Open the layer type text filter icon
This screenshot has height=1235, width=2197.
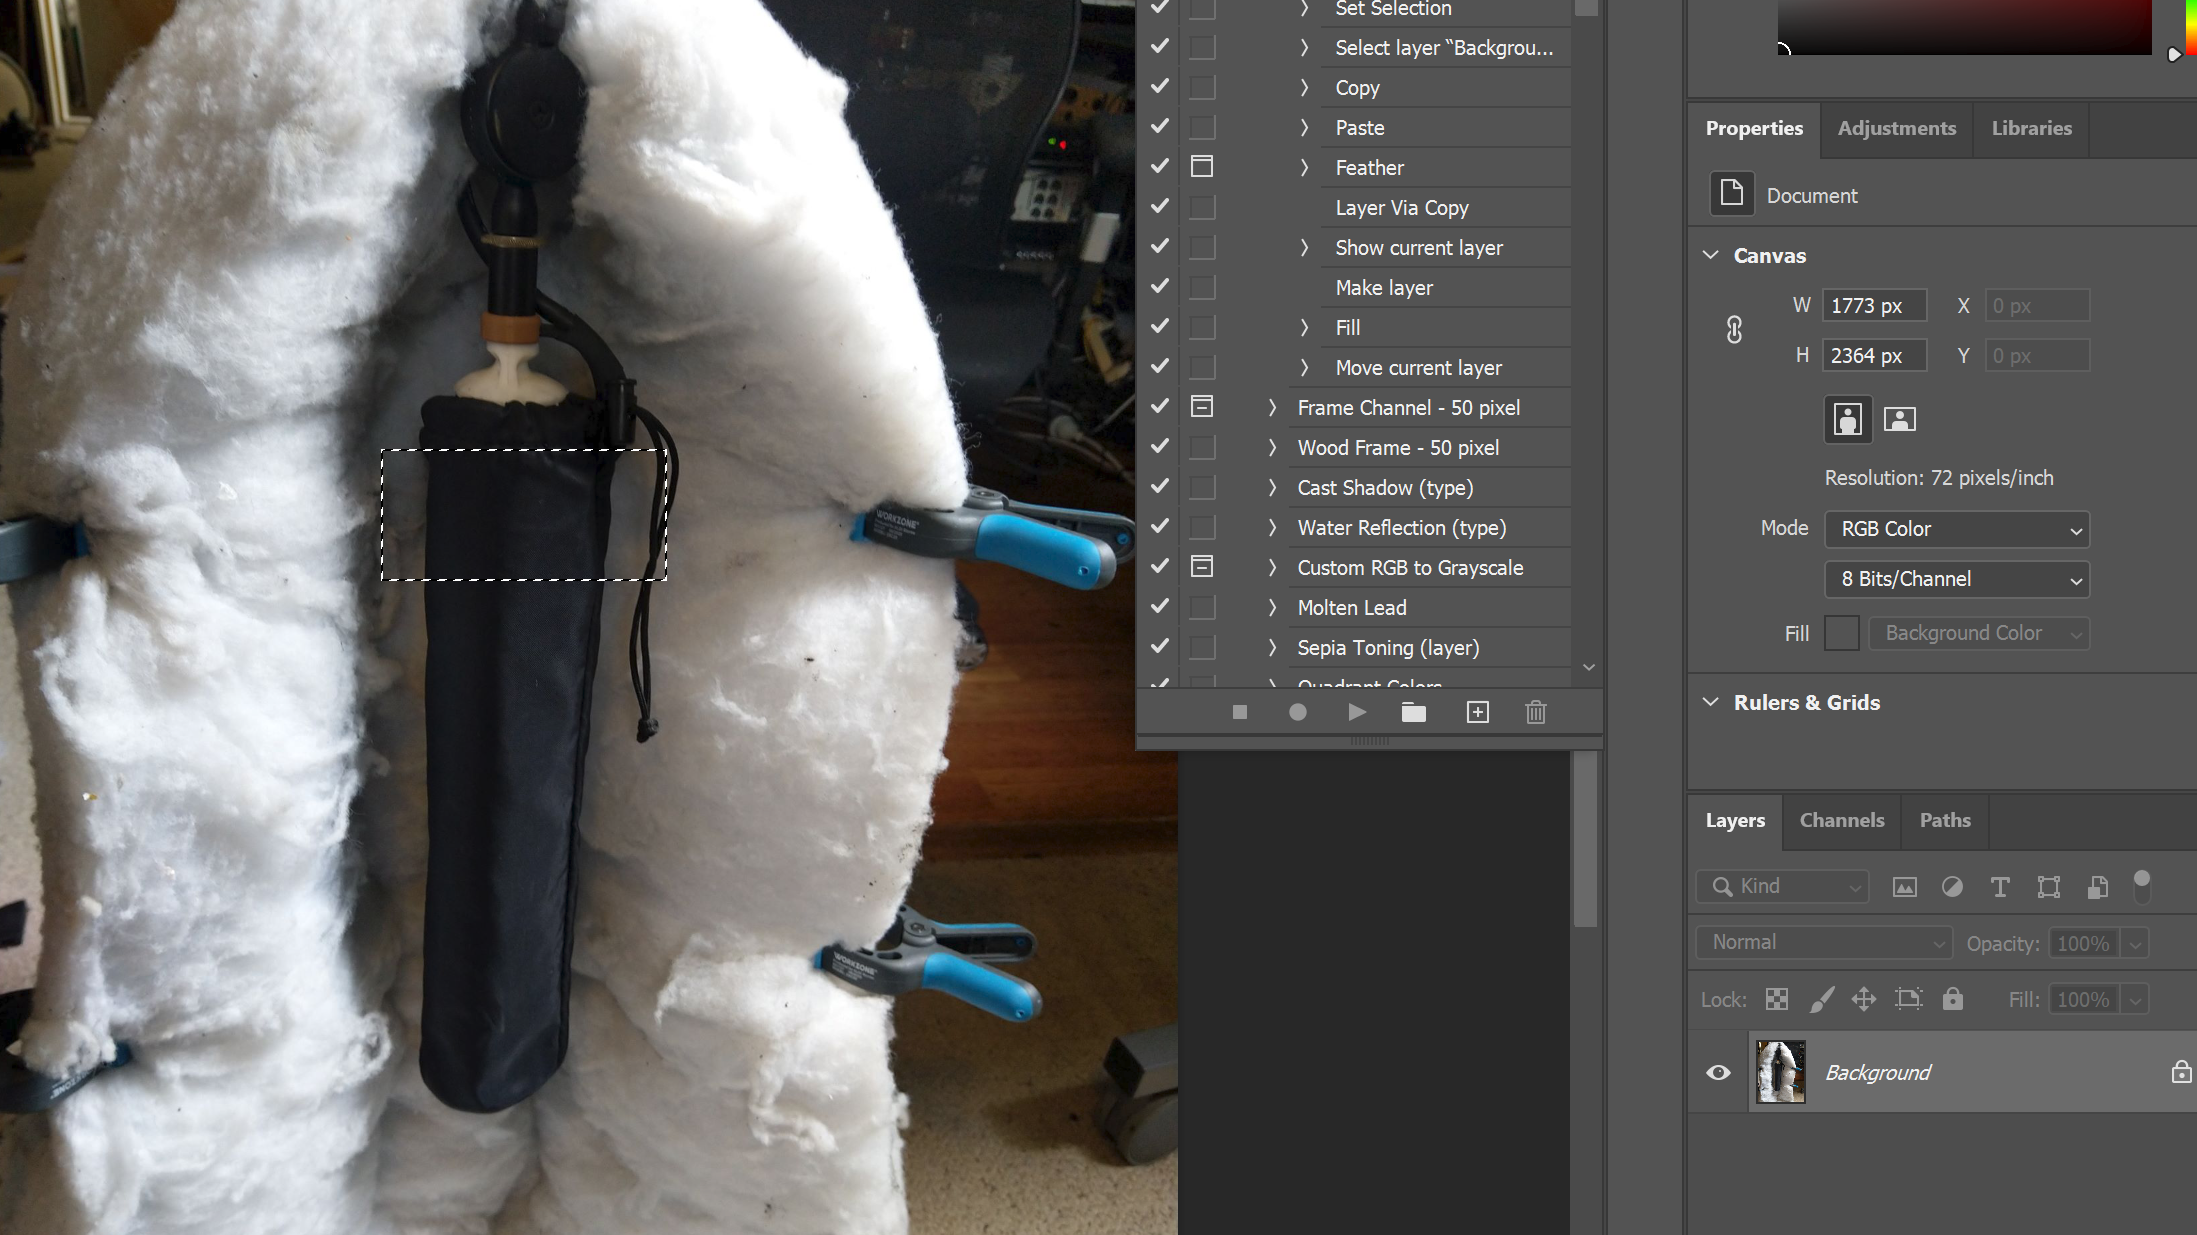[x=2000, y=887]
